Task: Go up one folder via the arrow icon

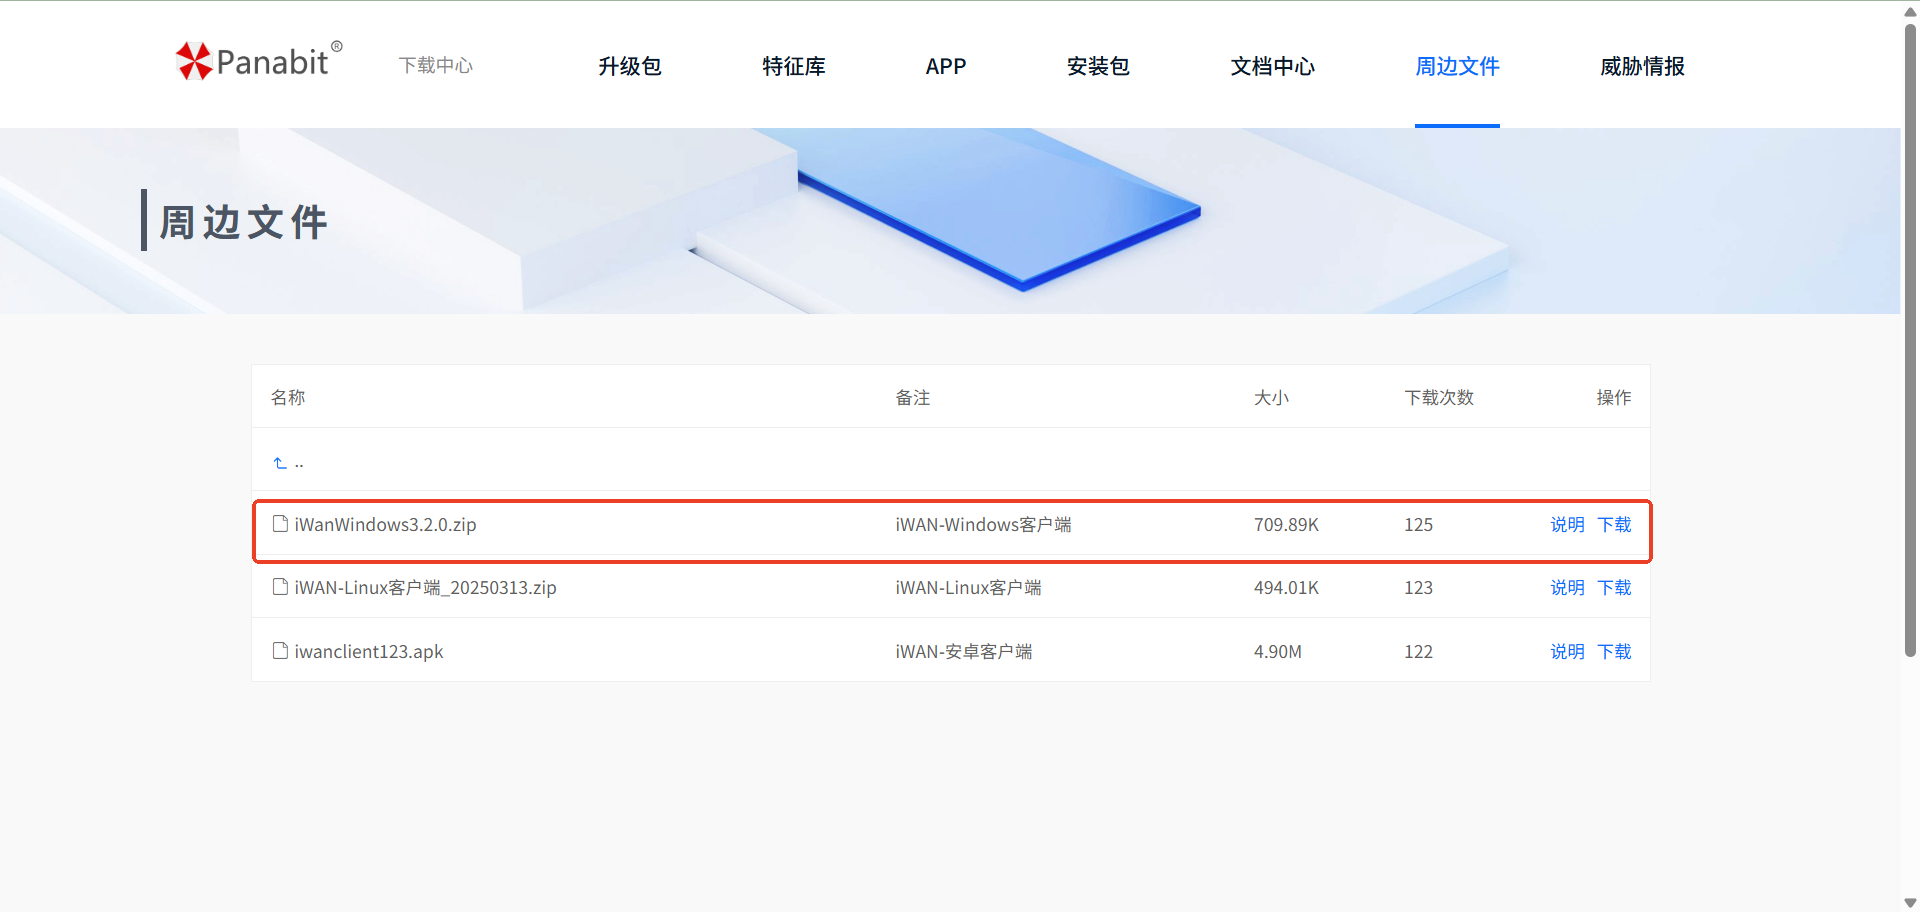Action: click(280, 463)
